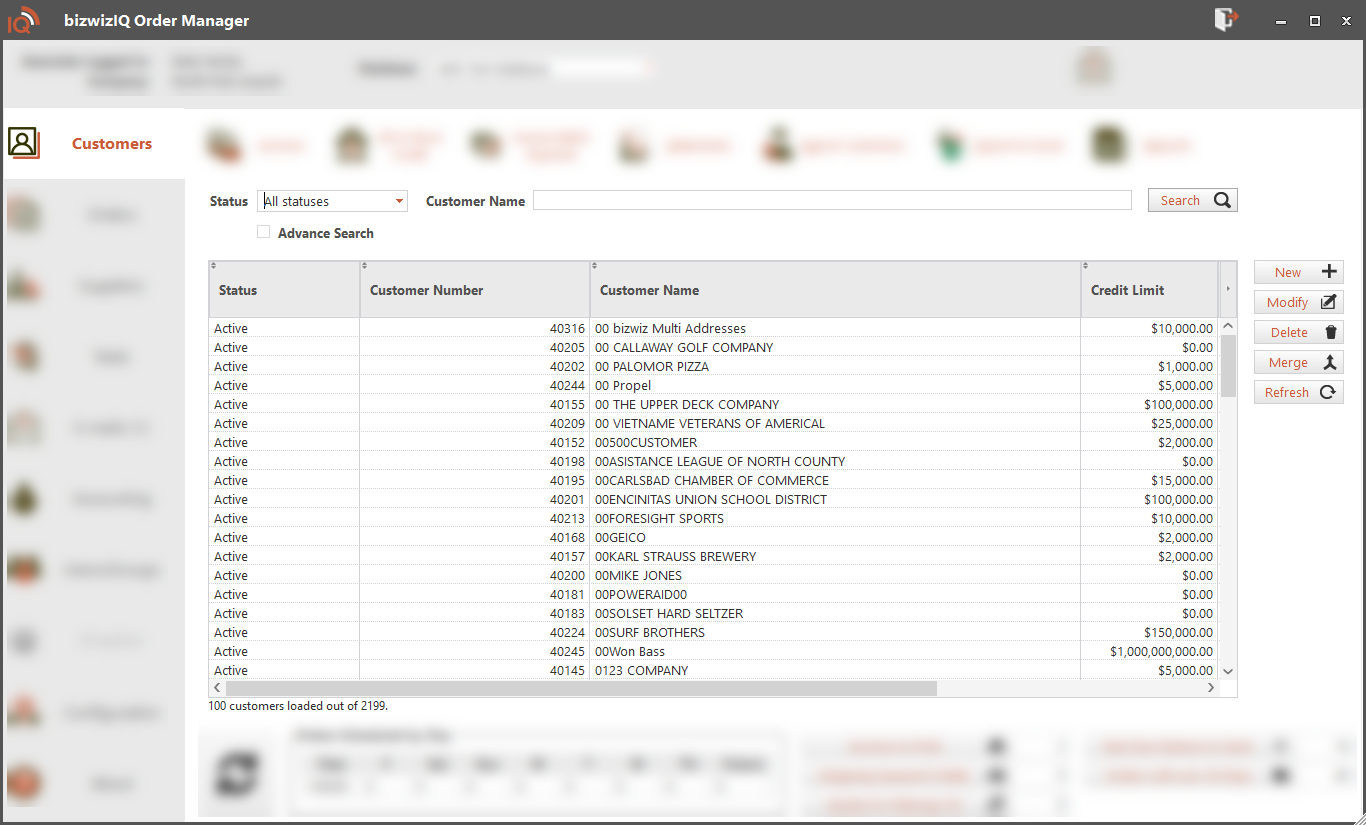The width and height of the screenshot is (1366, 825).
Task: Expand hidden columns arrow beside Credit Limit
Action: pos(1228,289)
